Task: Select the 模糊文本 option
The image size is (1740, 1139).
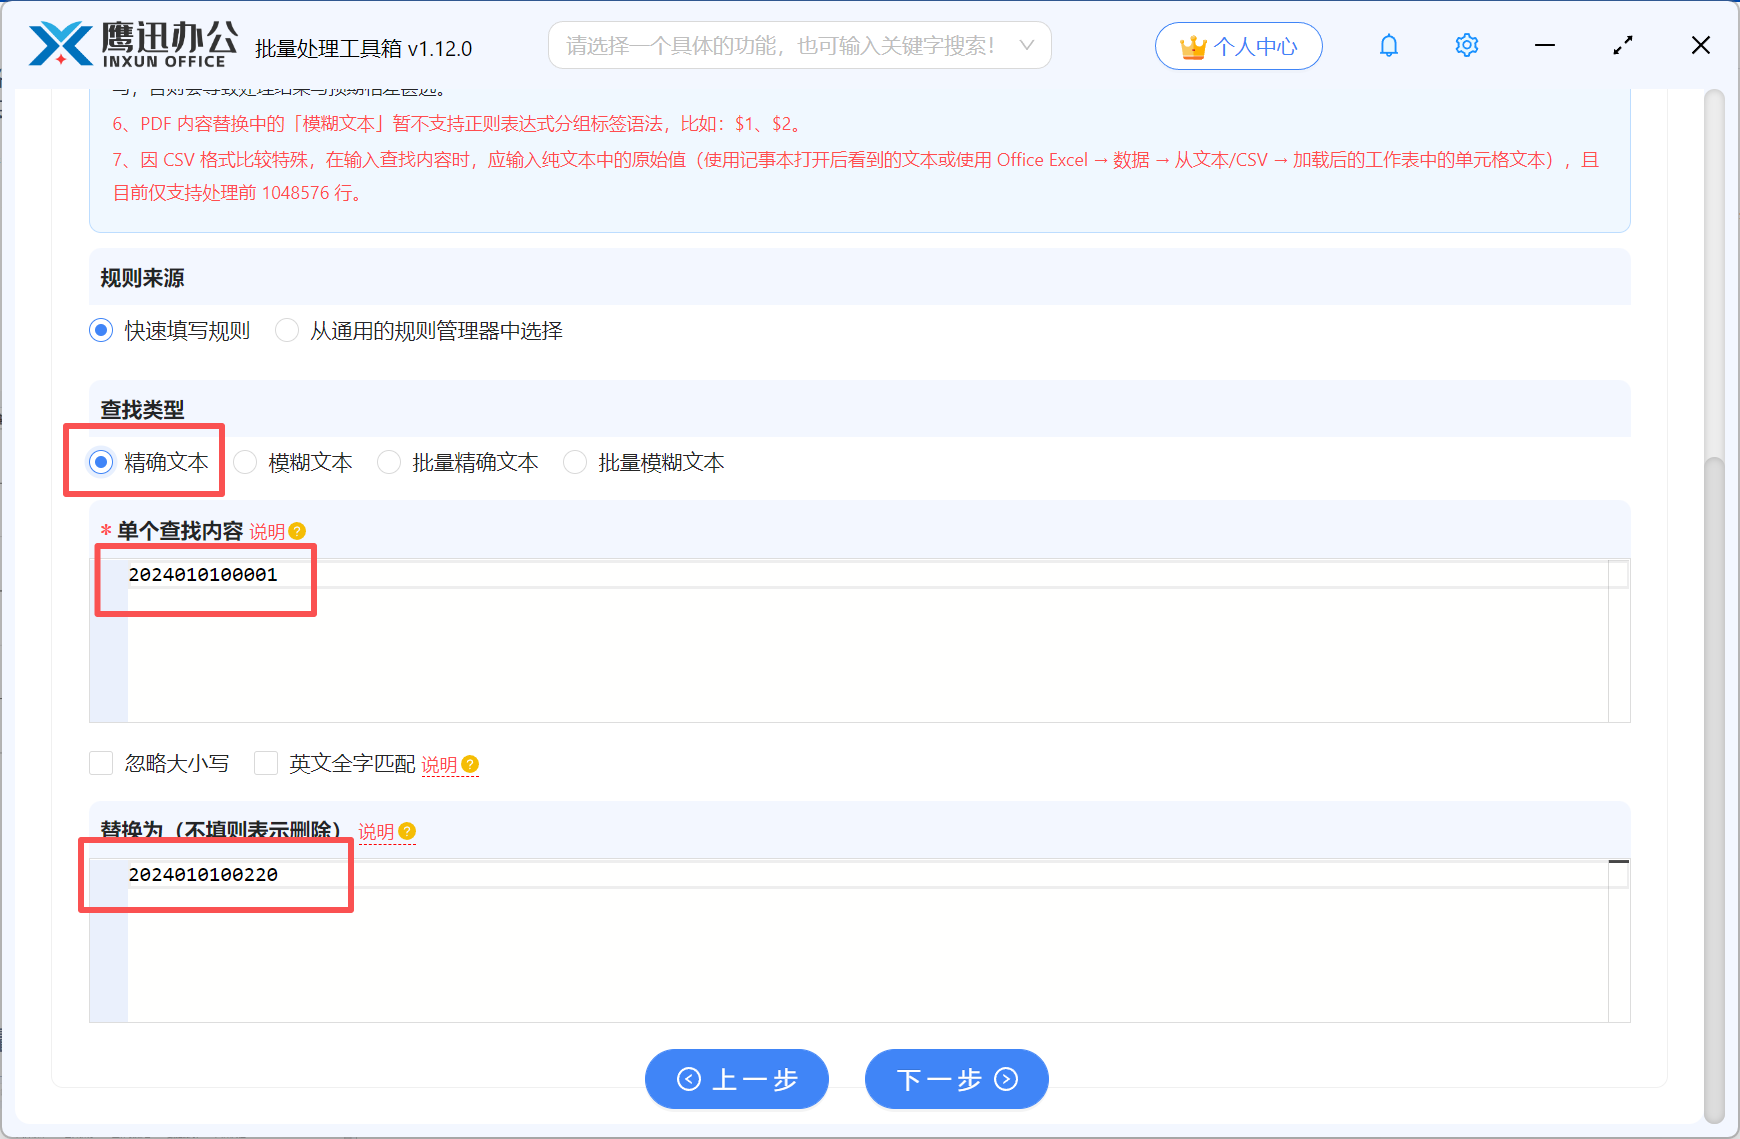Action: (x=245, y=462)
